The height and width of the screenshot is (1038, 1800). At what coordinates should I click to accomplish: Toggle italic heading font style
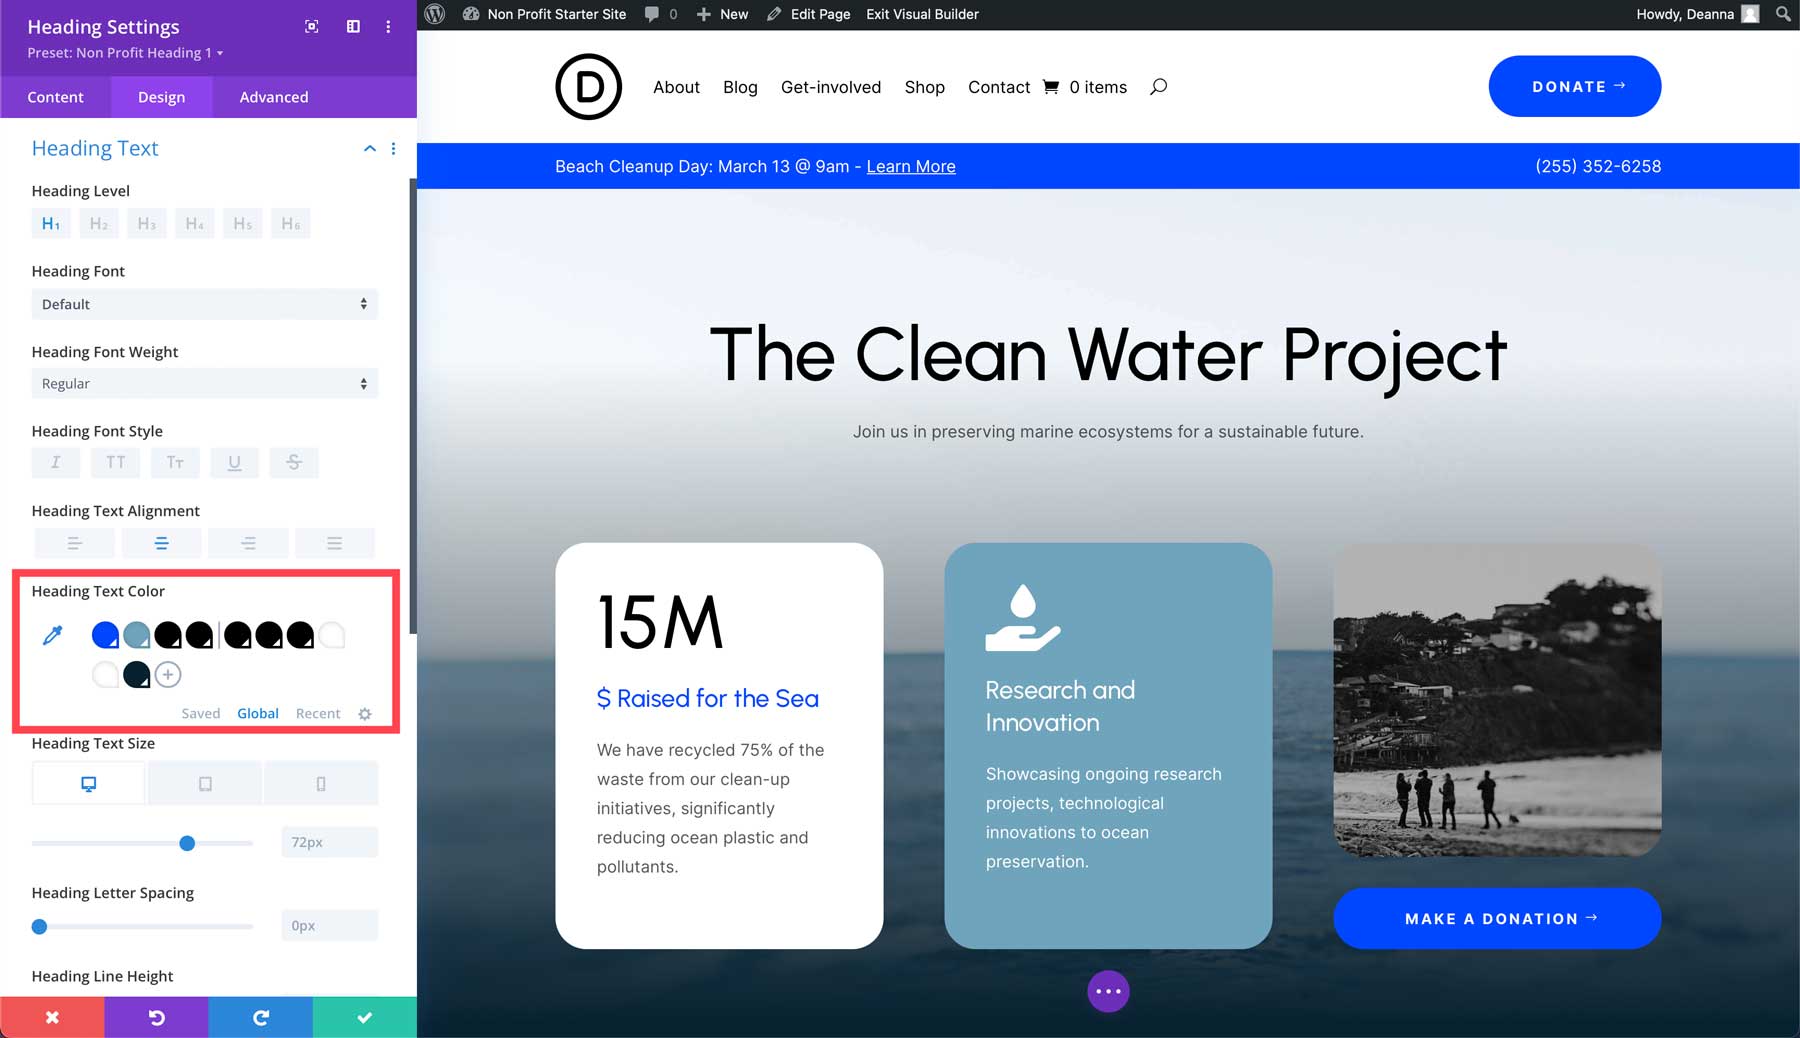[x=55, y=462]
